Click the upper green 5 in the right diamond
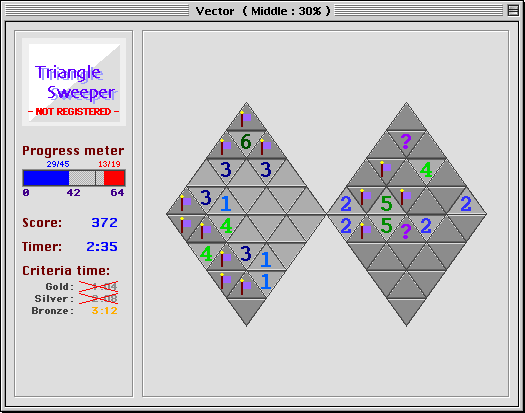The image size is (525, 413). pos(386,204)
